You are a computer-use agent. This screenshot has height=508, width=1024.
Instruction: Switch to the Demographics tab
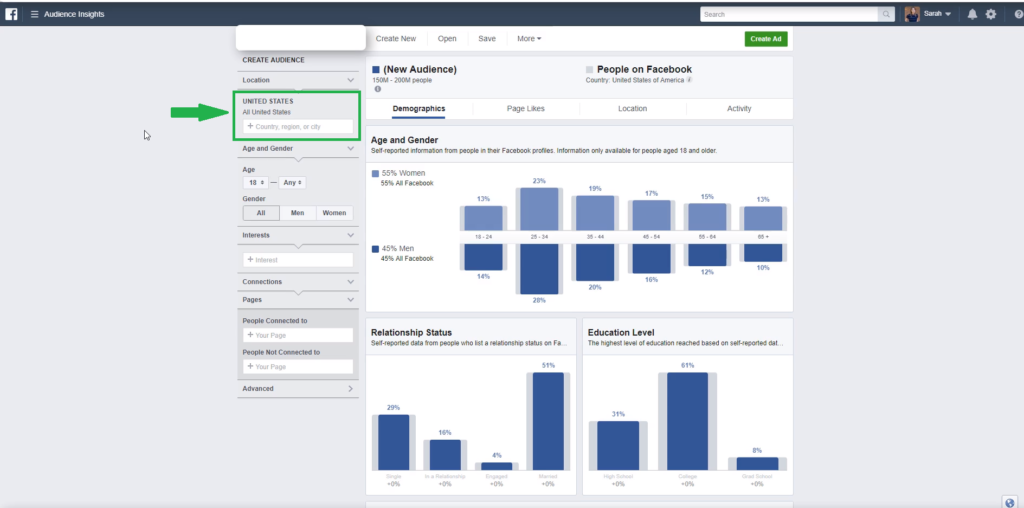(419, 108)
